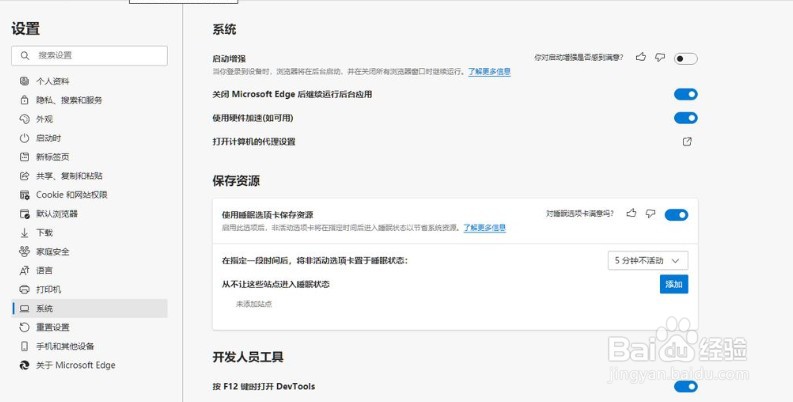Click the 新标签页 page icon
Screen dimensions: 793x402
(x=24, y=157)
